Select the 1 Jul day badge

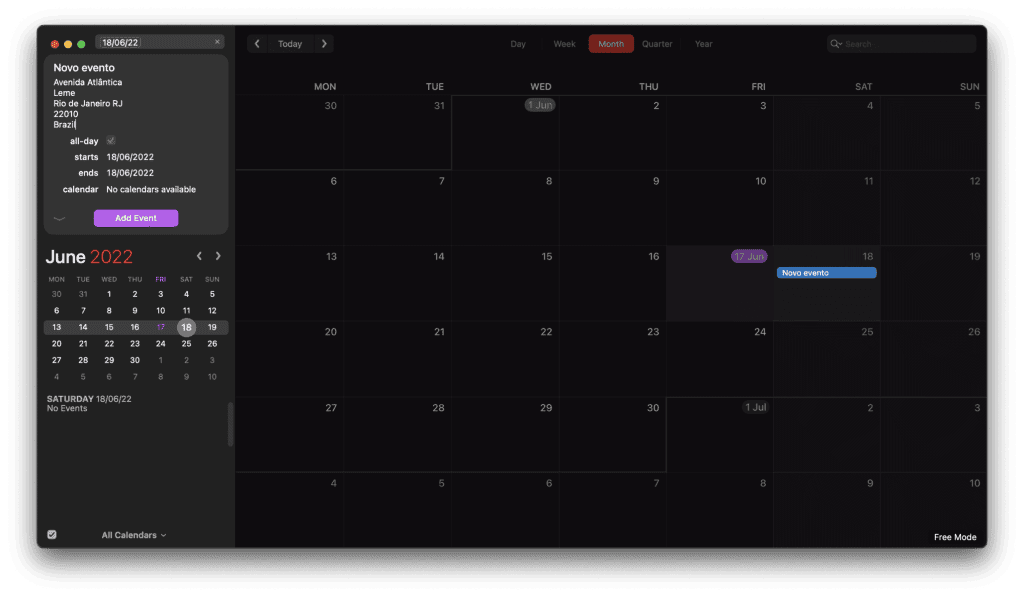756,407
